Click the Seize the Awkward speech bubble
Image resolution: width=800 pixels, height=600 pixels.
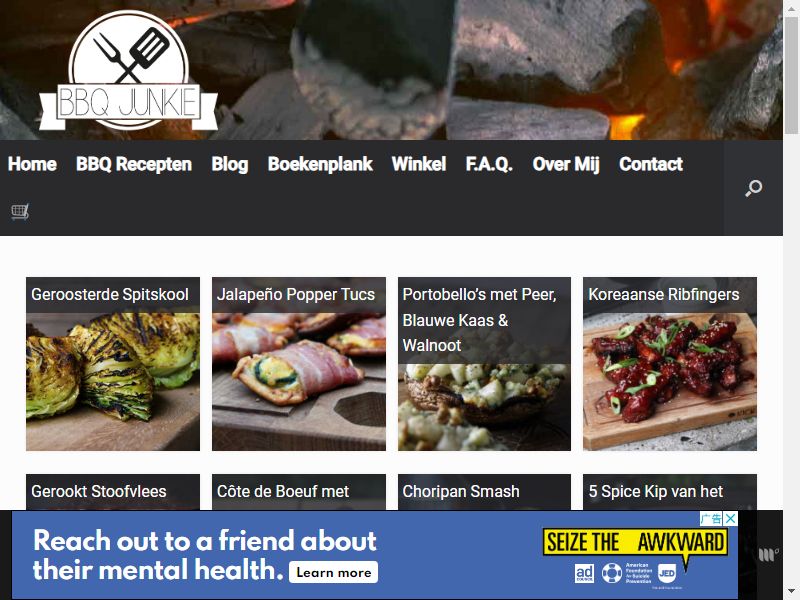pyautogui.click(x=635, y=543)
